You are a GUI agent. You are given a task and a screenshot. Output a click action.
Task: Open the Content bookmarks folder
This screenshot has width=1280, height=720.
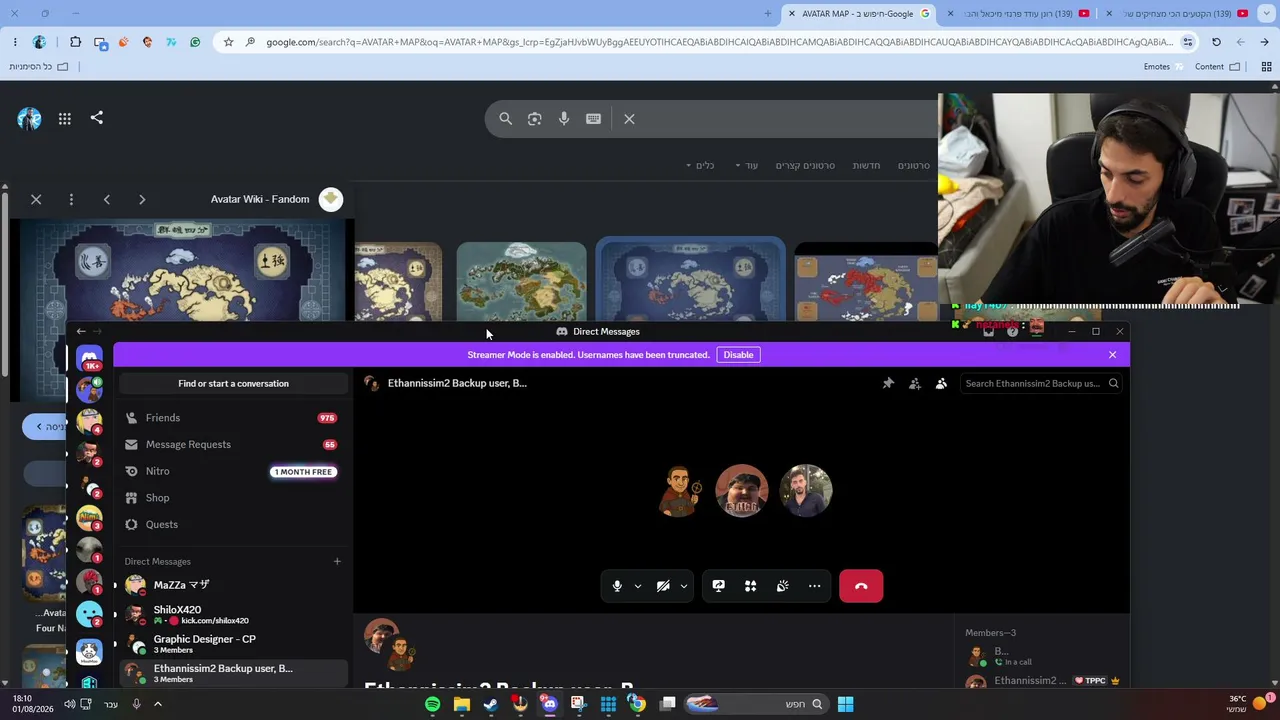pyautogui.click(x=1217, y=67)
